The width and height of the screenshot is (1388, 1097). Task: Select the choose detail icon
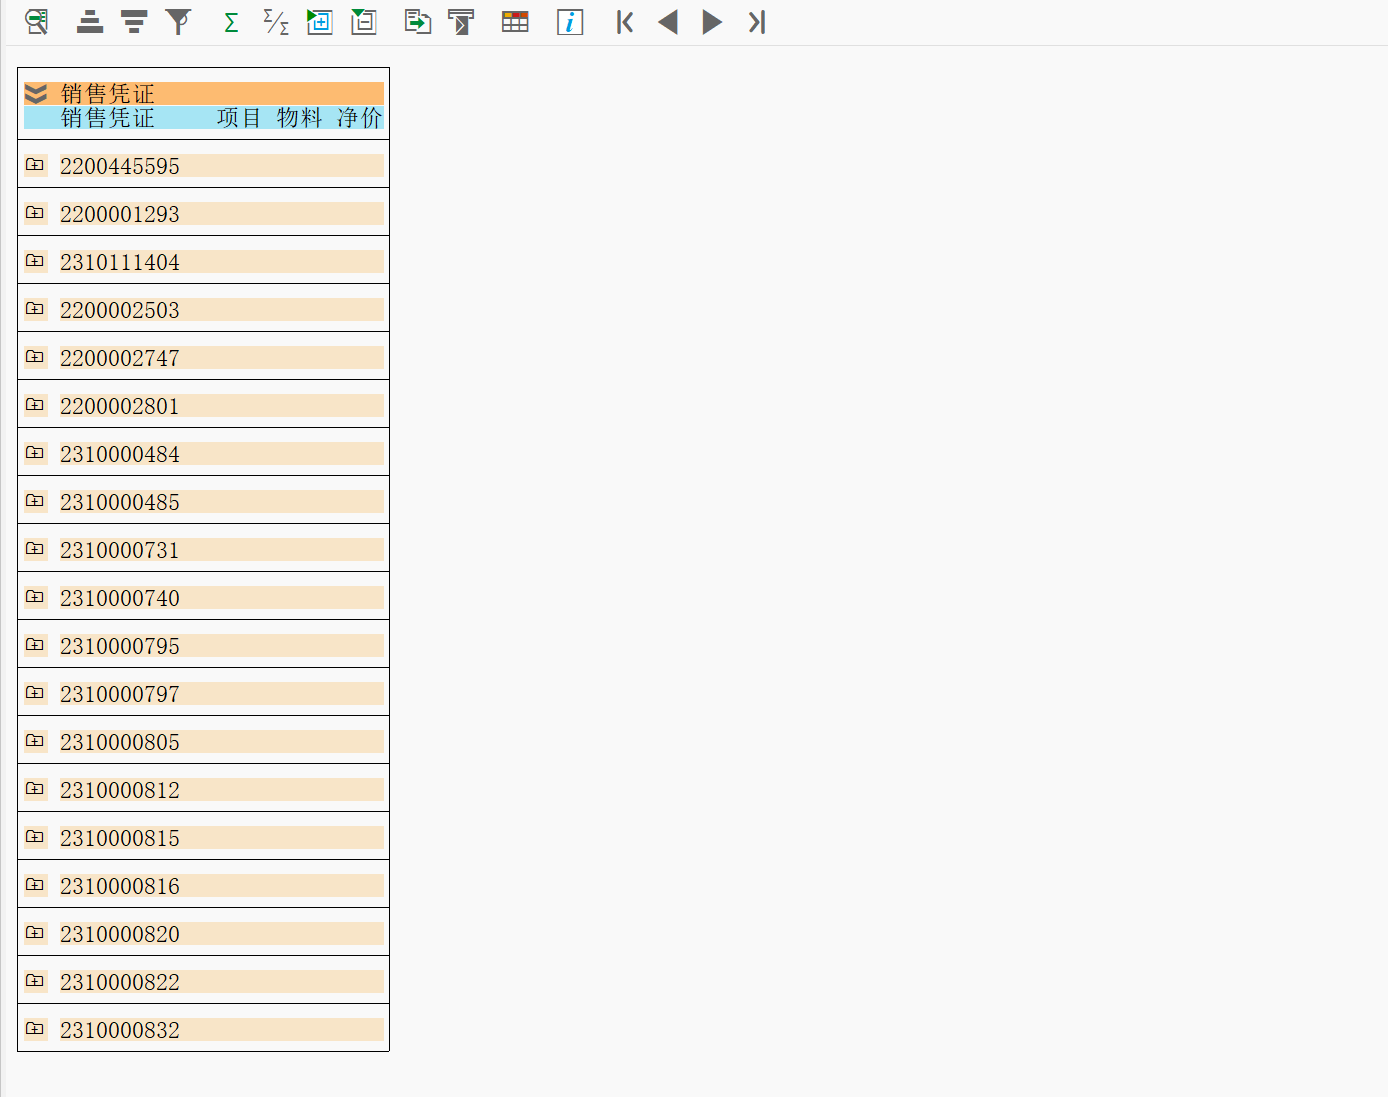coord(319,21)
